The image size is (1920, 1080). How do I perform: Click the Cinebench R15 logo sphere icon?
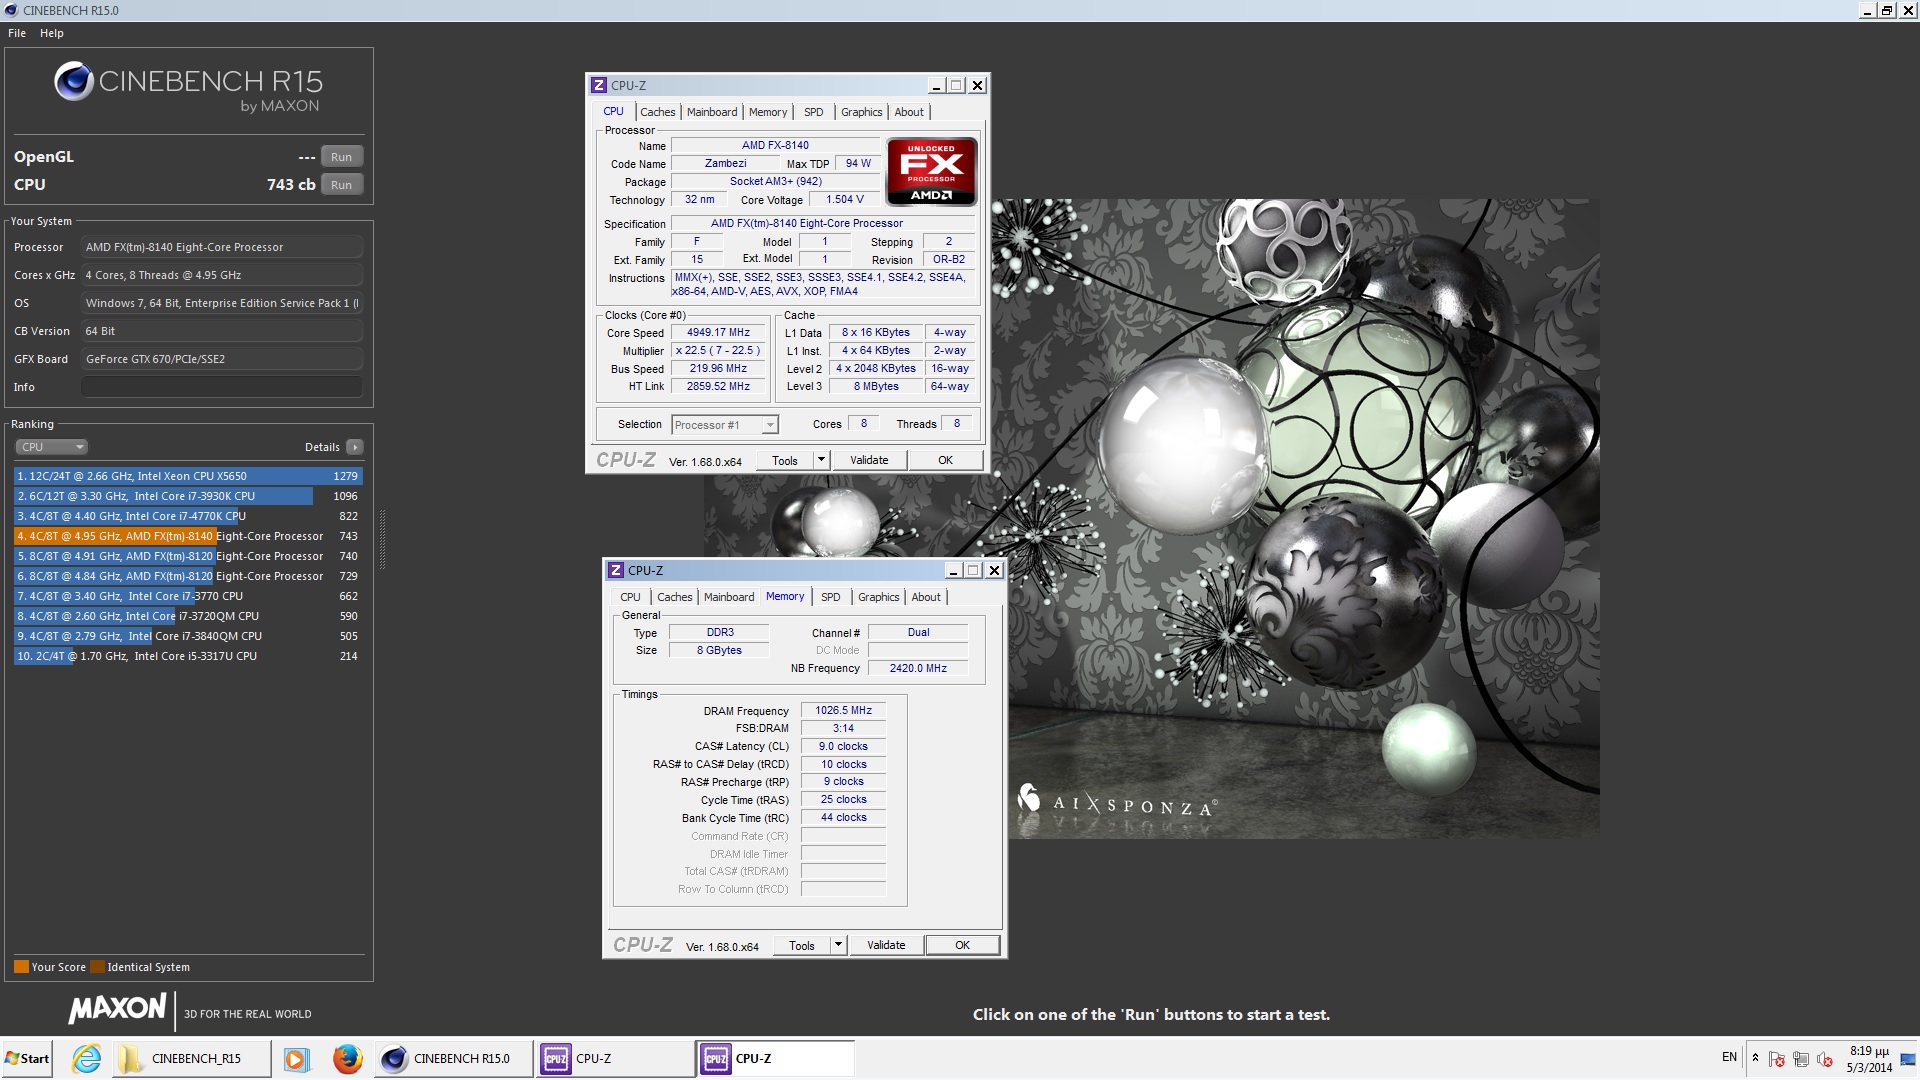[x=74, y=81]
